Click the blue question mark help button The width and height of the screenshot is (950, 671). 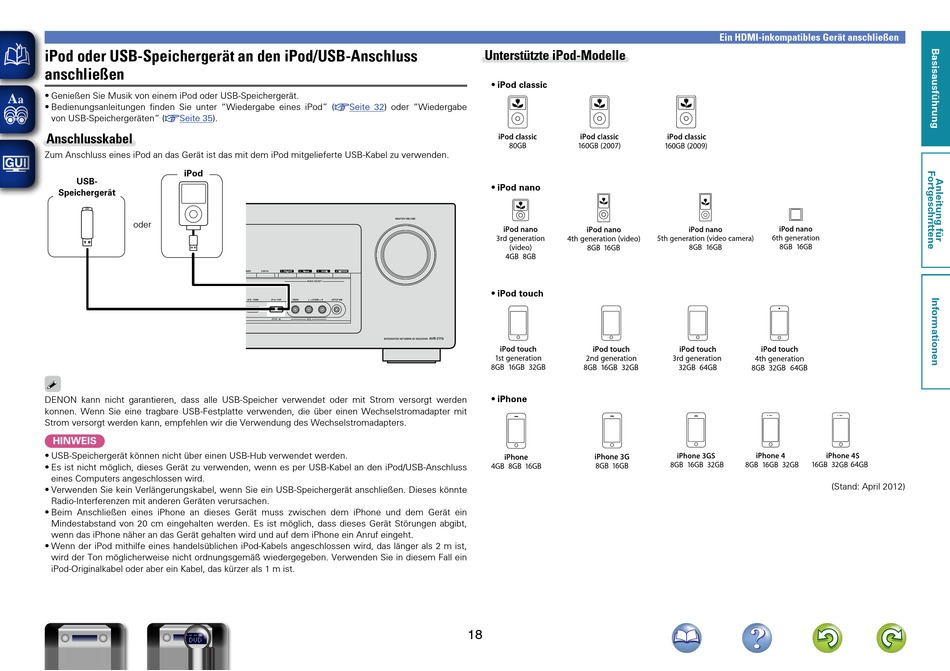click(757, 638)
